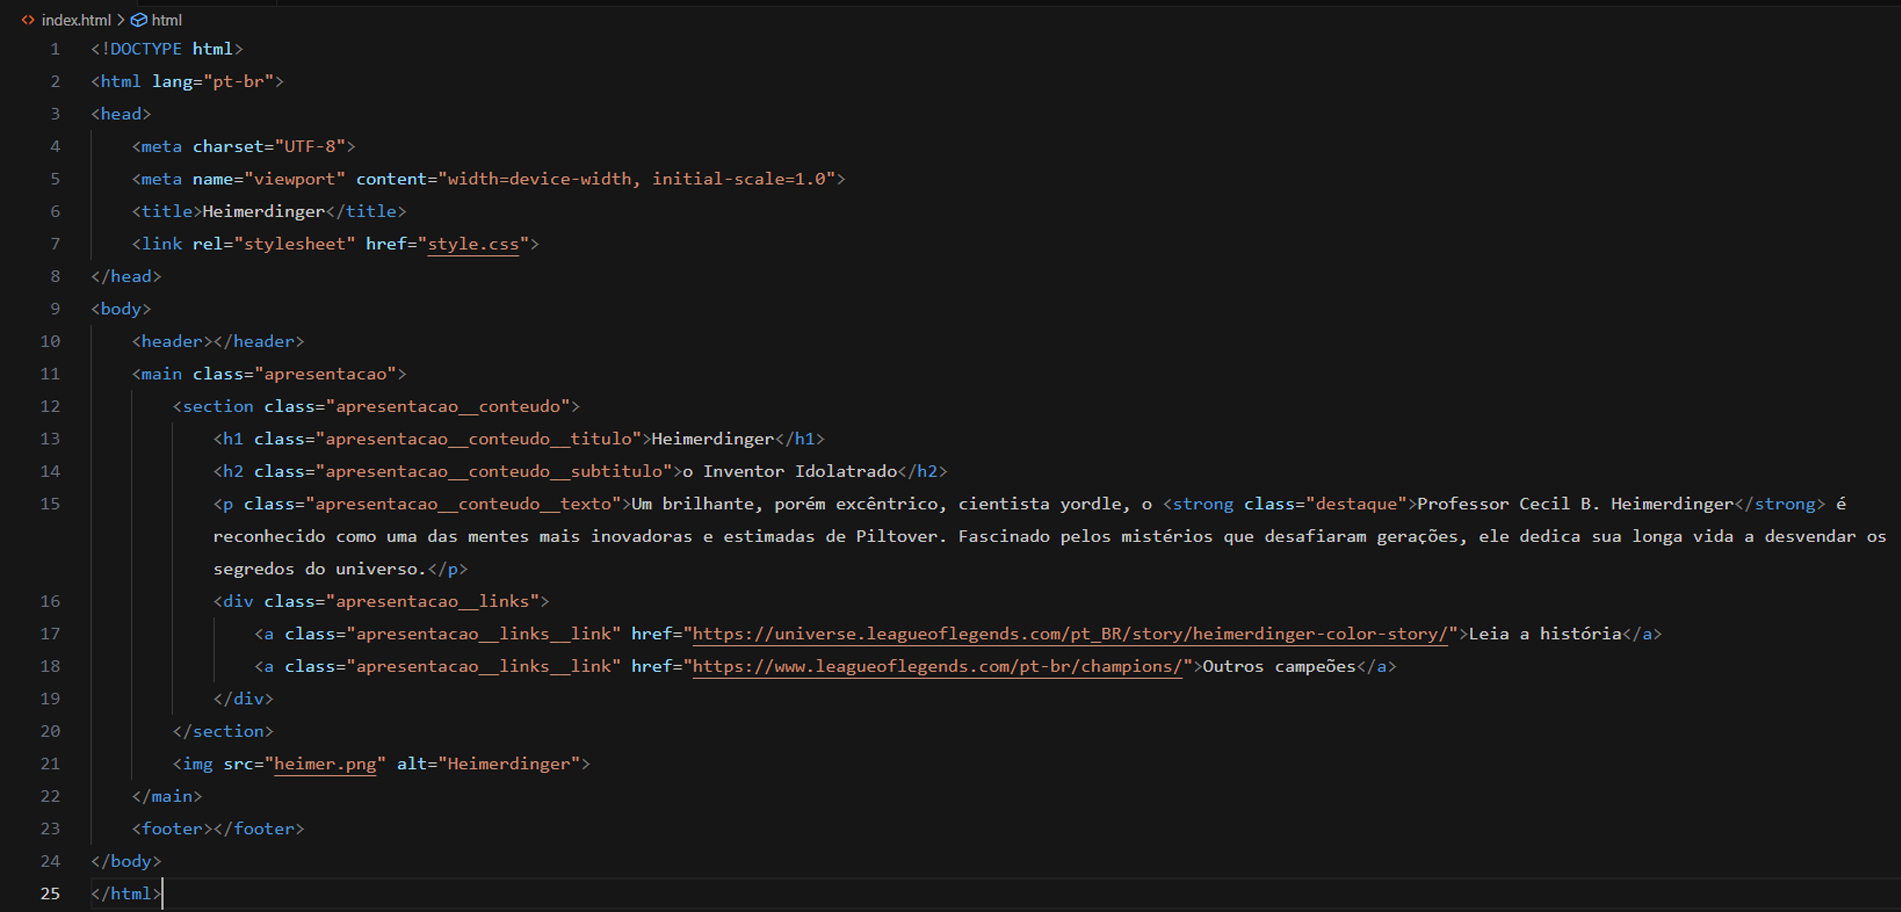Follow the universe.leagueoflegends.com story URL

[1070, 634]
